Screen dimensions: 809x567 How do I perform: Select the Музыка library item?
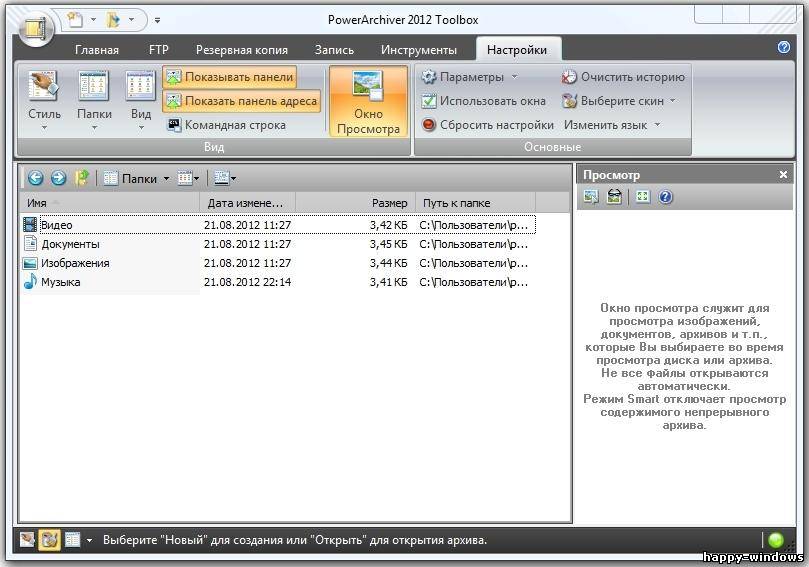[x=279, y=282]
